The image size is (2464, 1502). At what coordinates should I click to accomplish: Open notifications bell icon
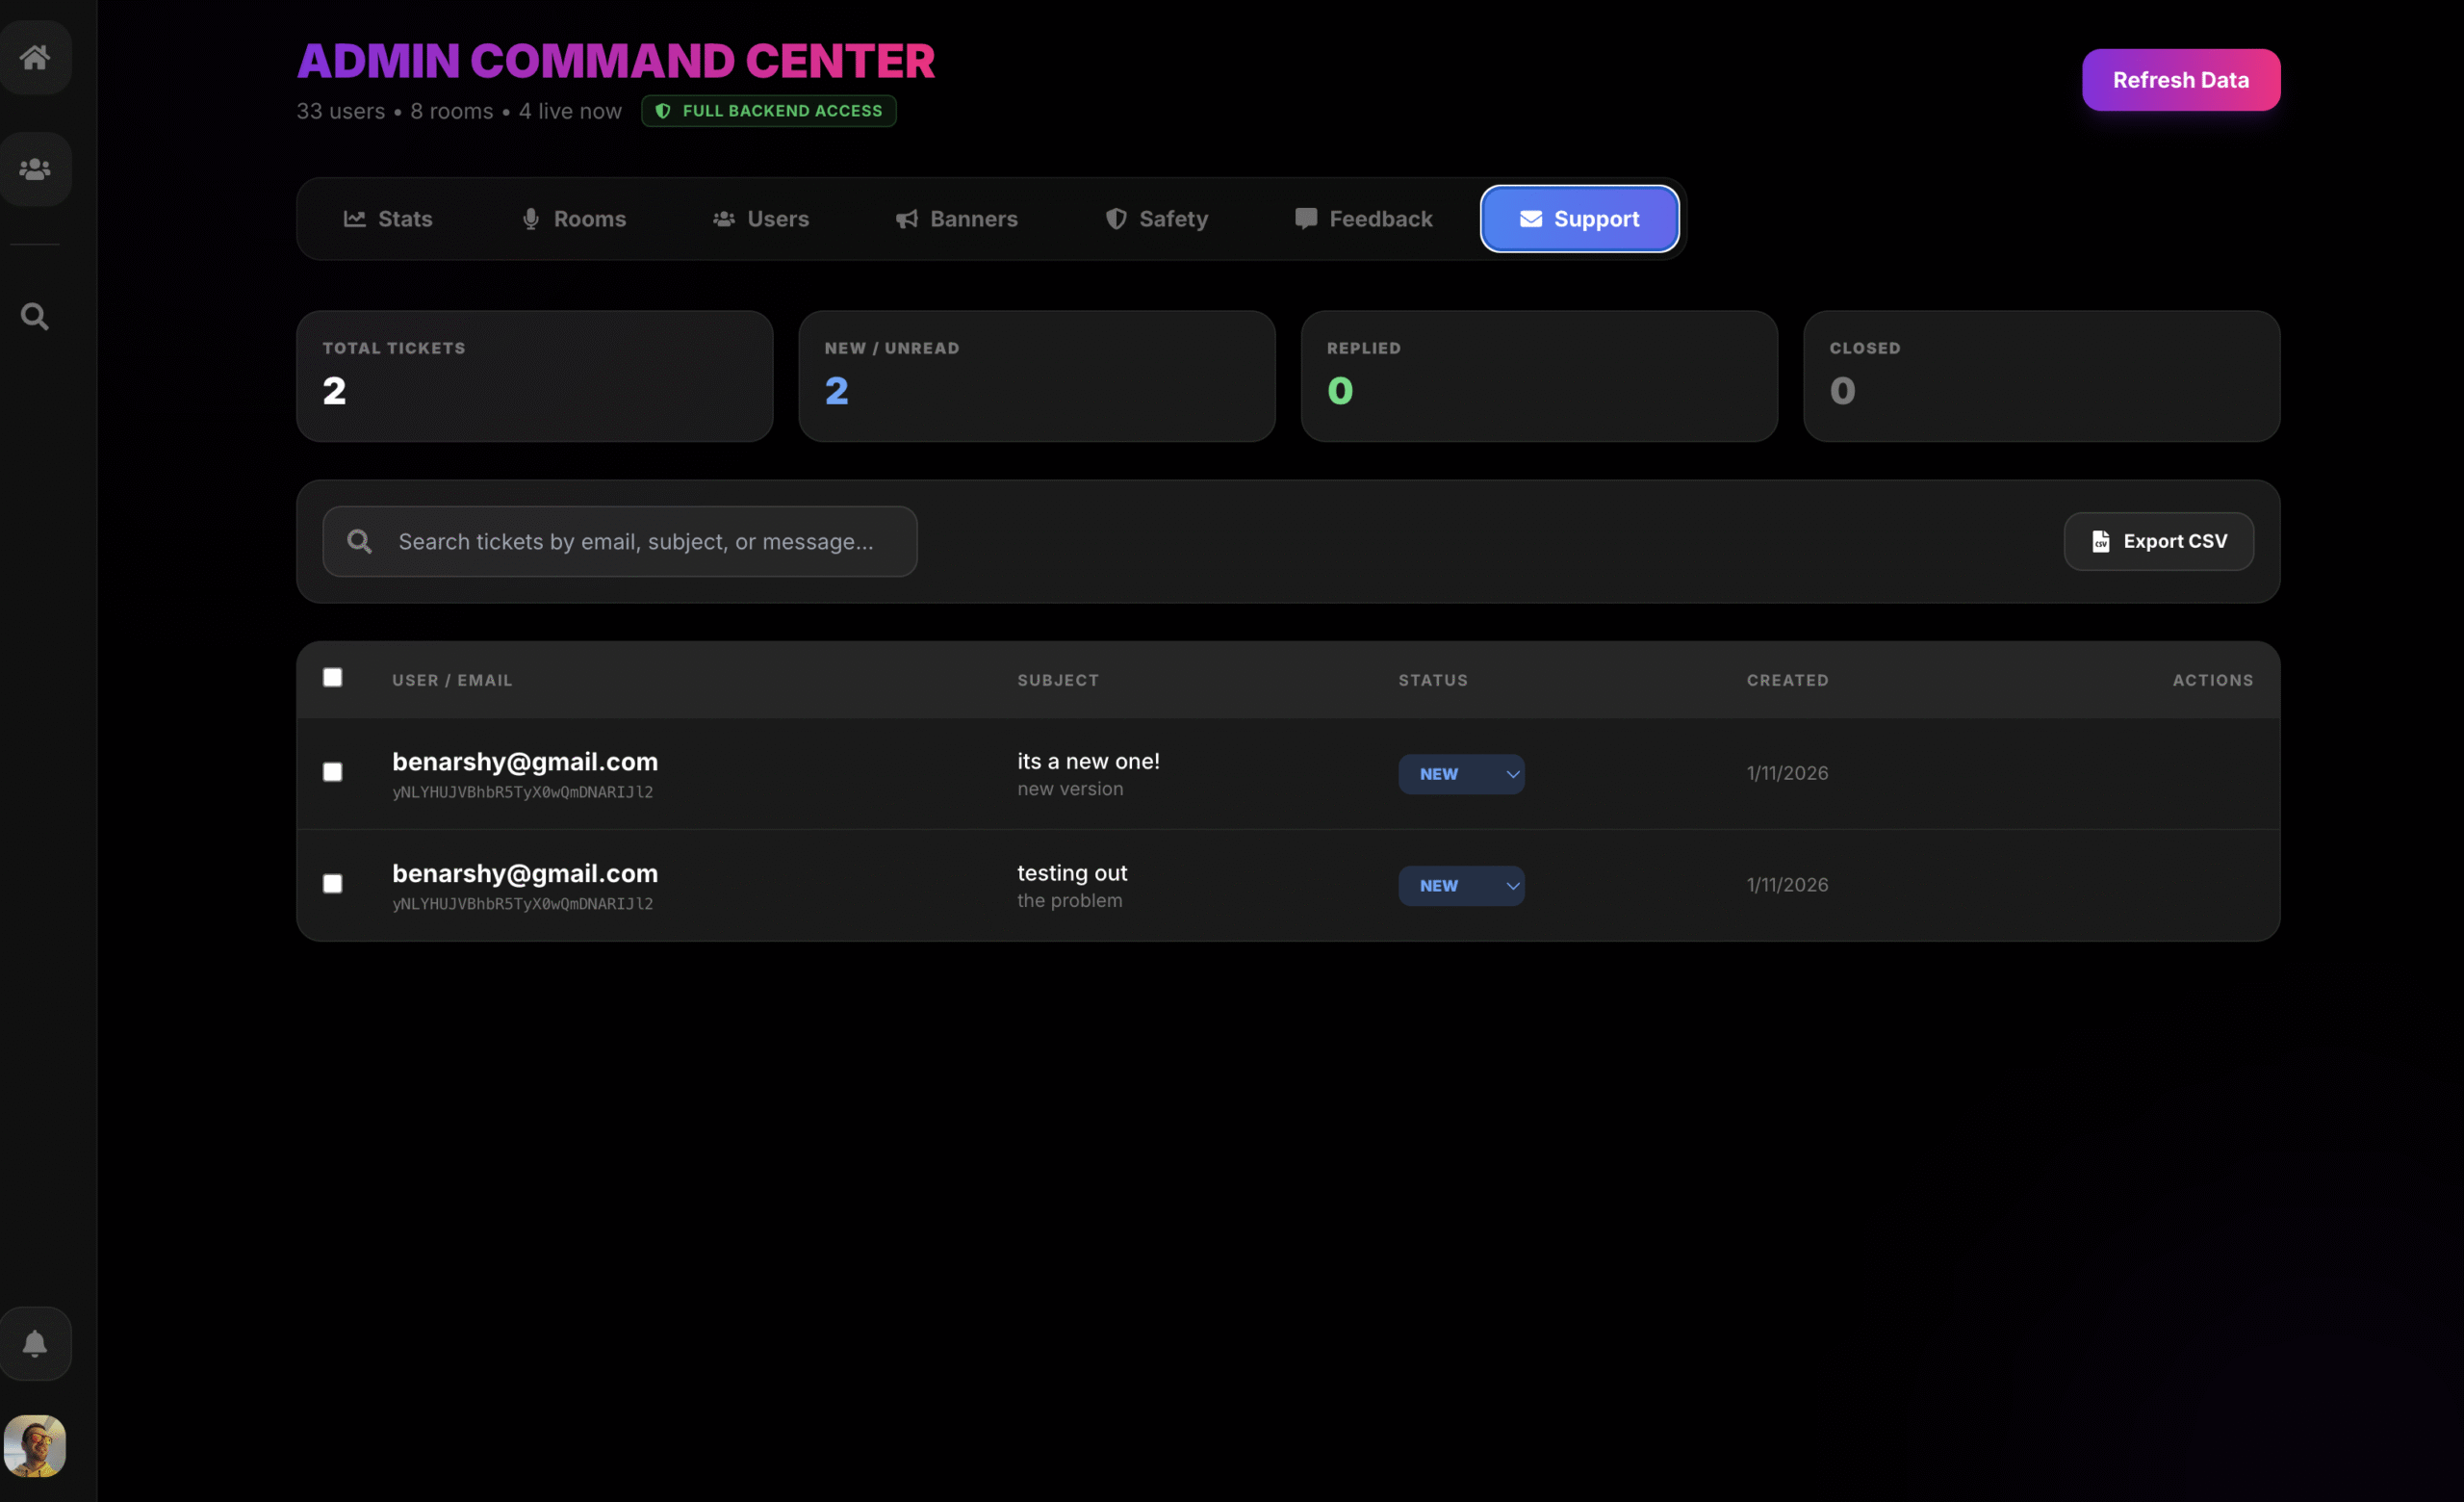(35, 1343)
